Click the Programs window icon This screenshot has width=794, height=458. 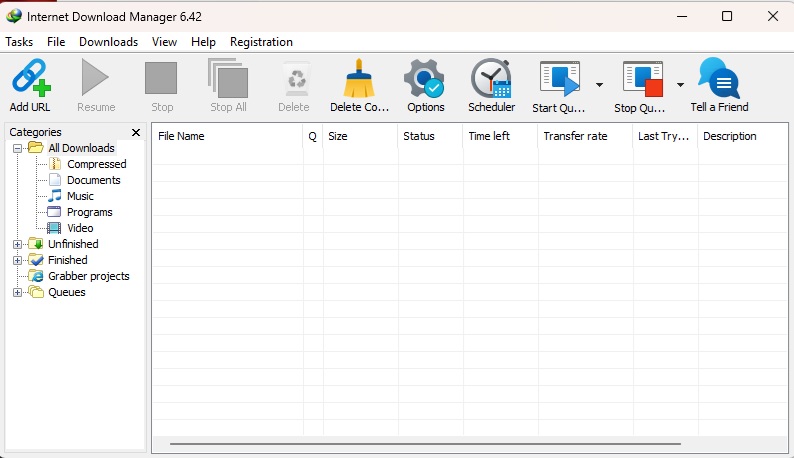pos(54,212)
